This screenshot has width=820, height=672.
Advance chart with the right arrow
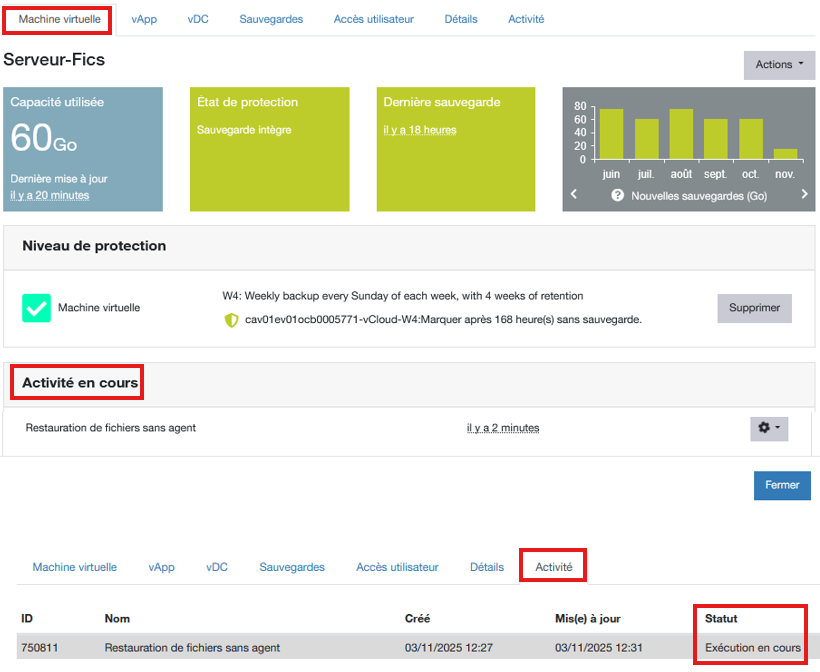804,195
